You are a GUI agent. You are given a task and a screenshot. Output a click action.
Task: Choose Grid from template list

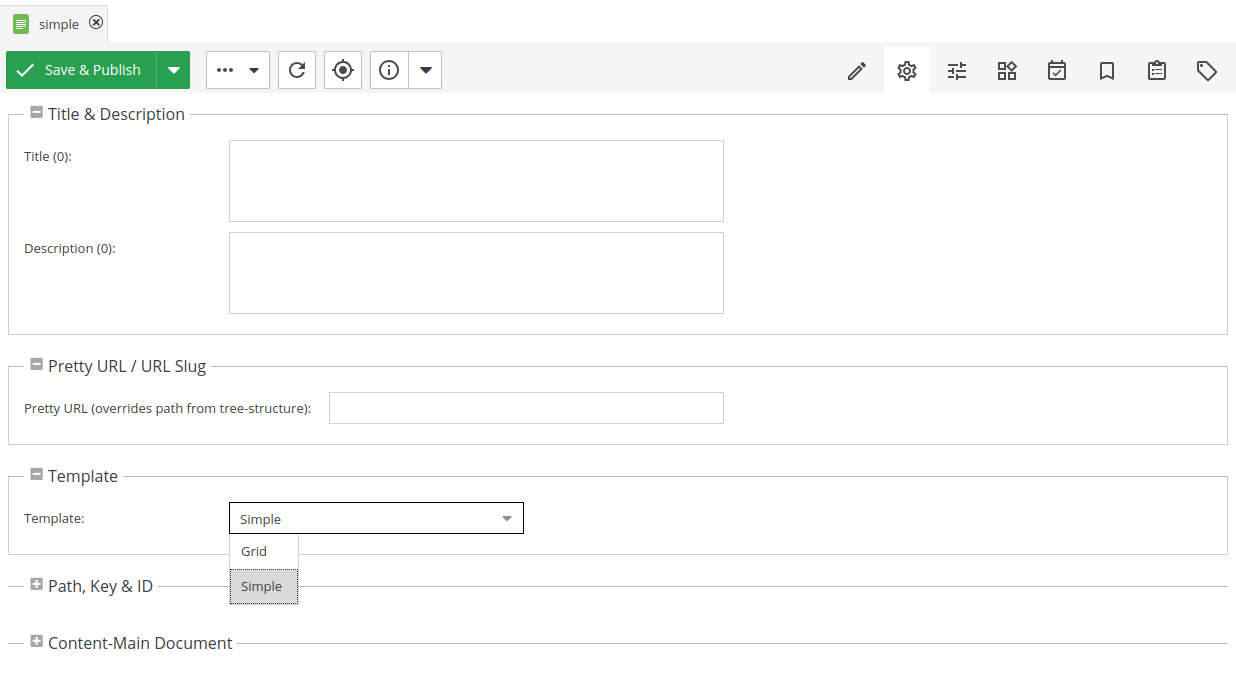pyautogui.click(x=264, y=551)
